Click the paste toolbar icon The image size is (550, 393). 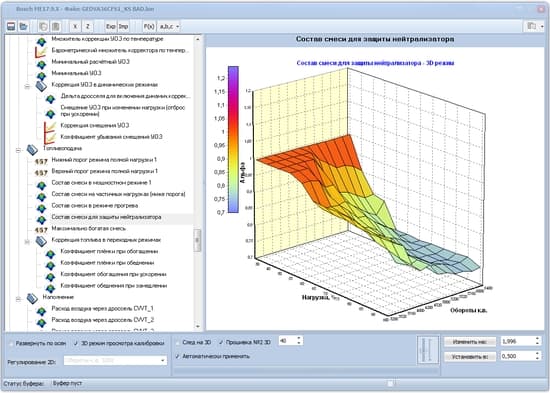tap(55, 26)
